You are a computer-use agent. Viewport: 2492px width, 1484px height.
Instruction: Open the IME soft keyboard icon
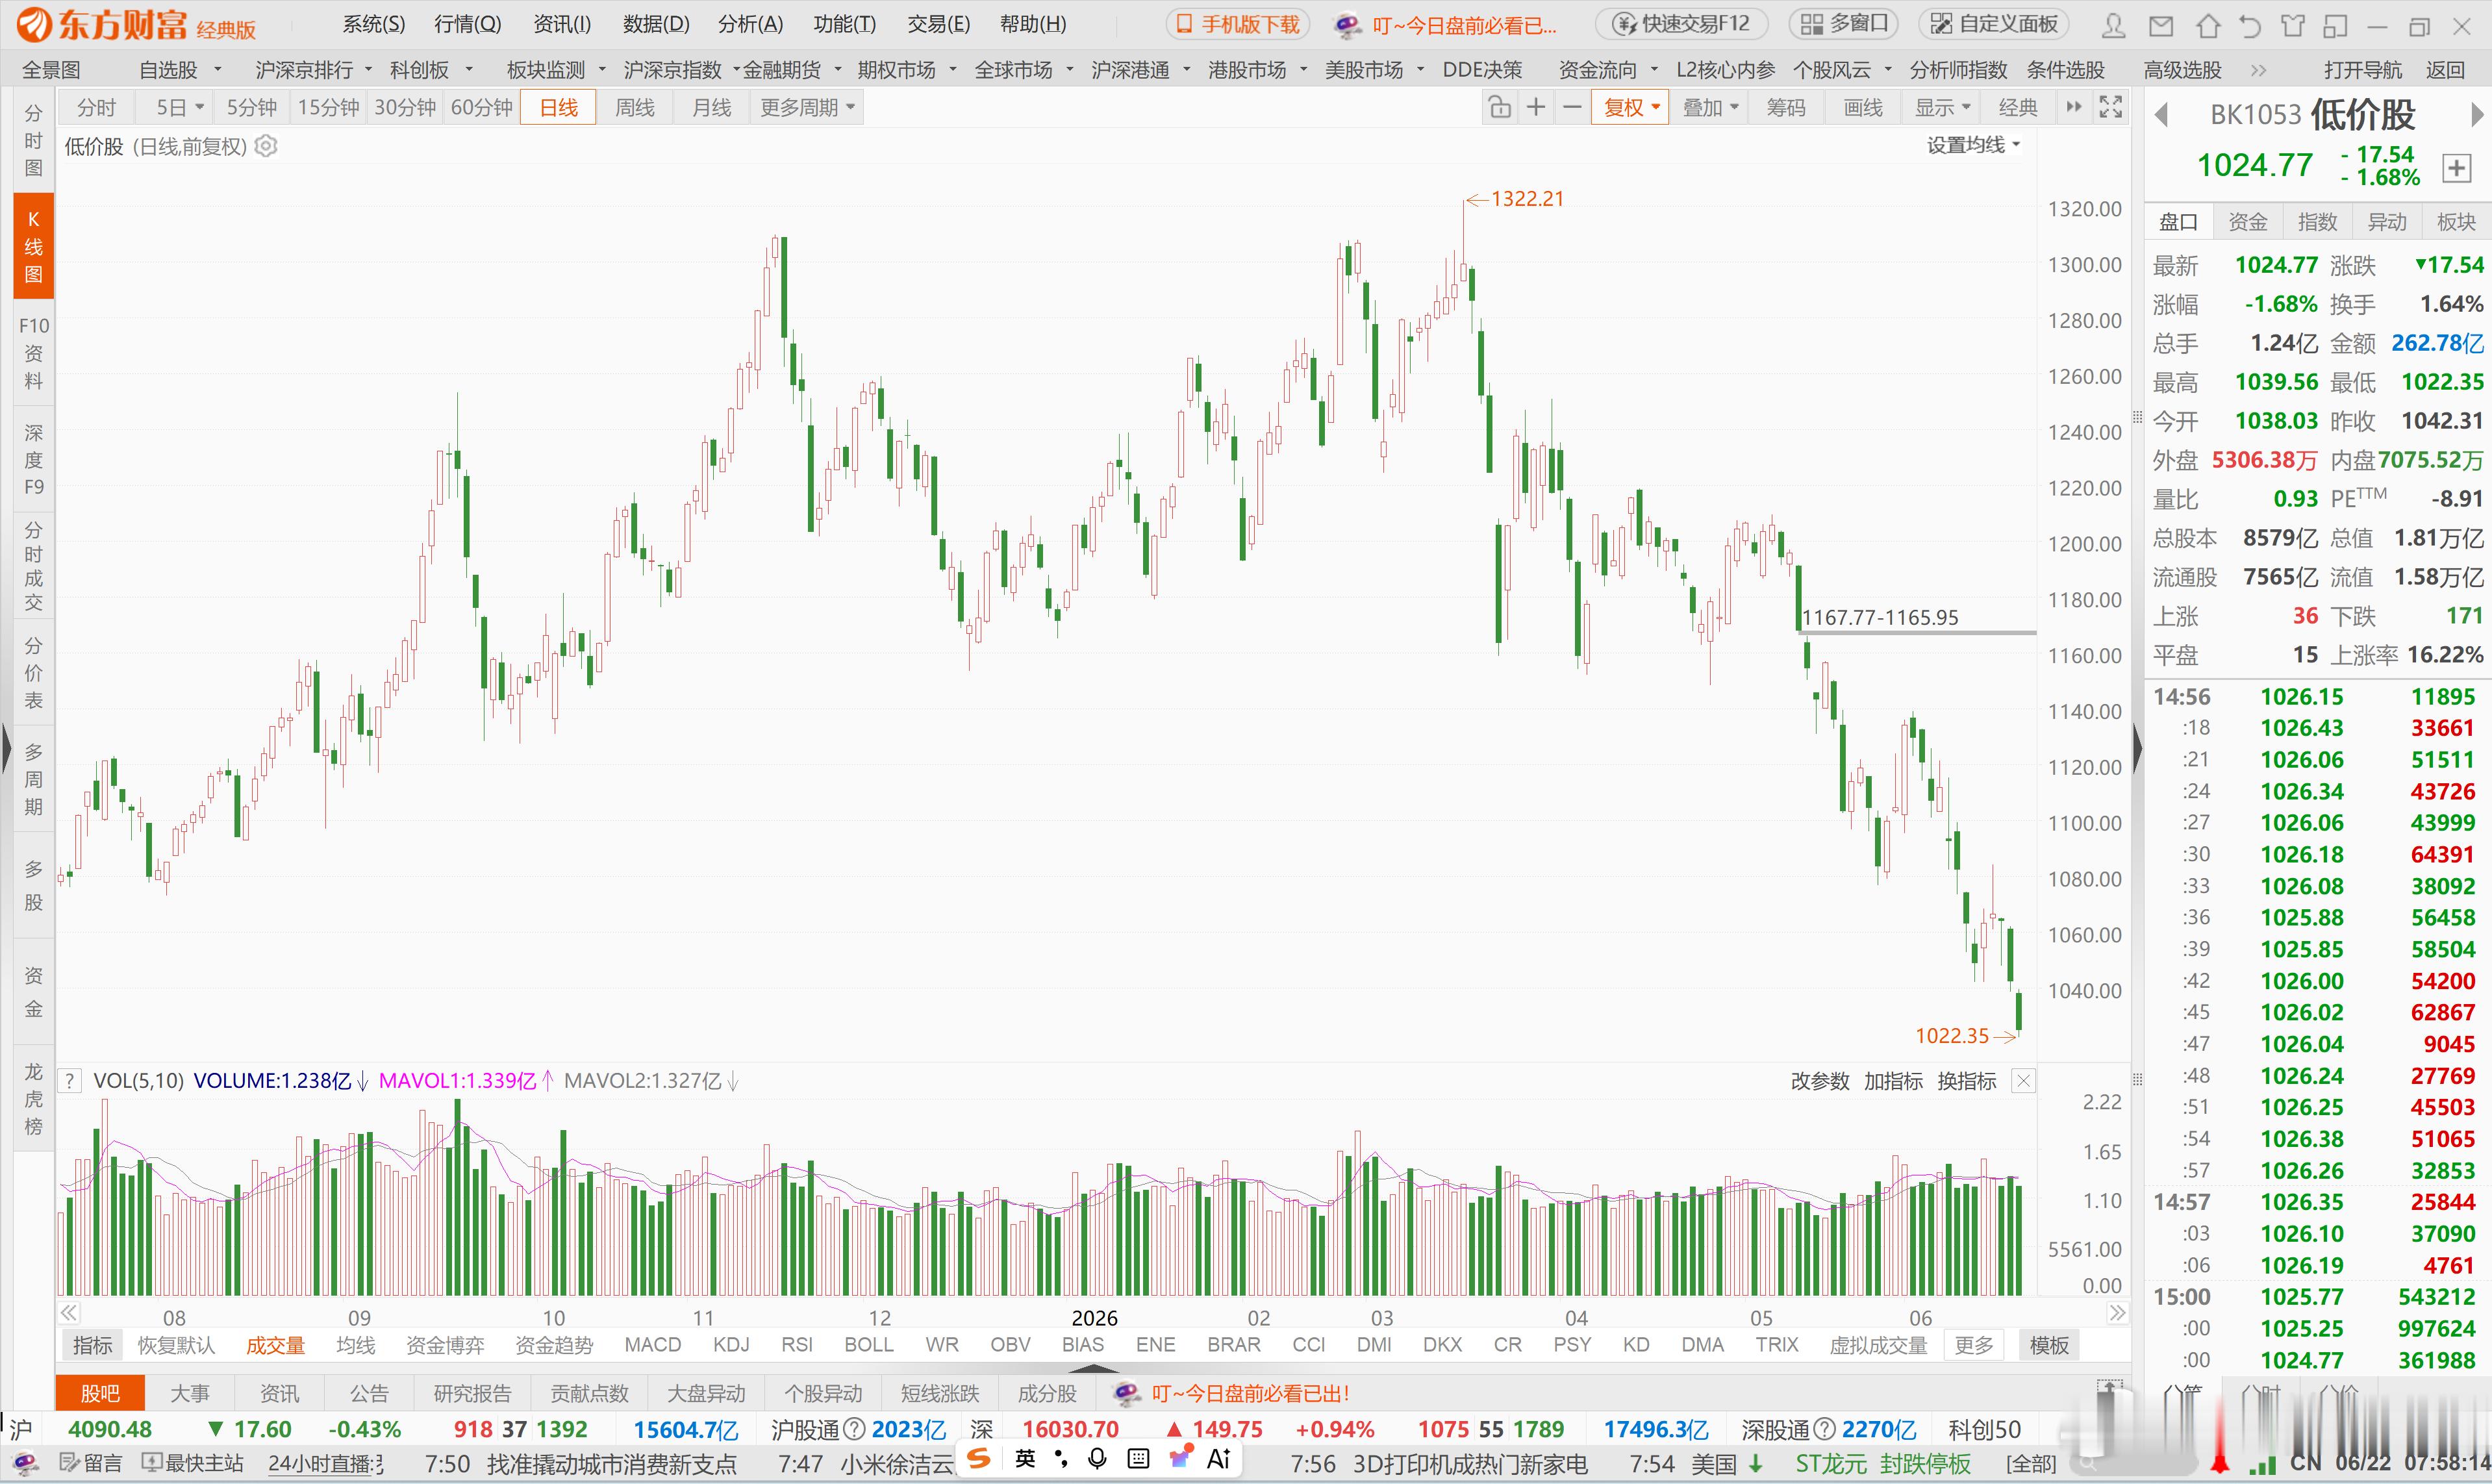1138,1459
